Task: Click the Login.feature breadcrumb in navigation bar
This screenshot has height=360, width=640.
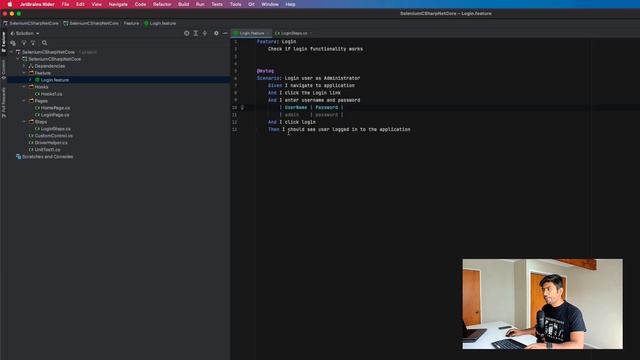Action: (160, 23)
